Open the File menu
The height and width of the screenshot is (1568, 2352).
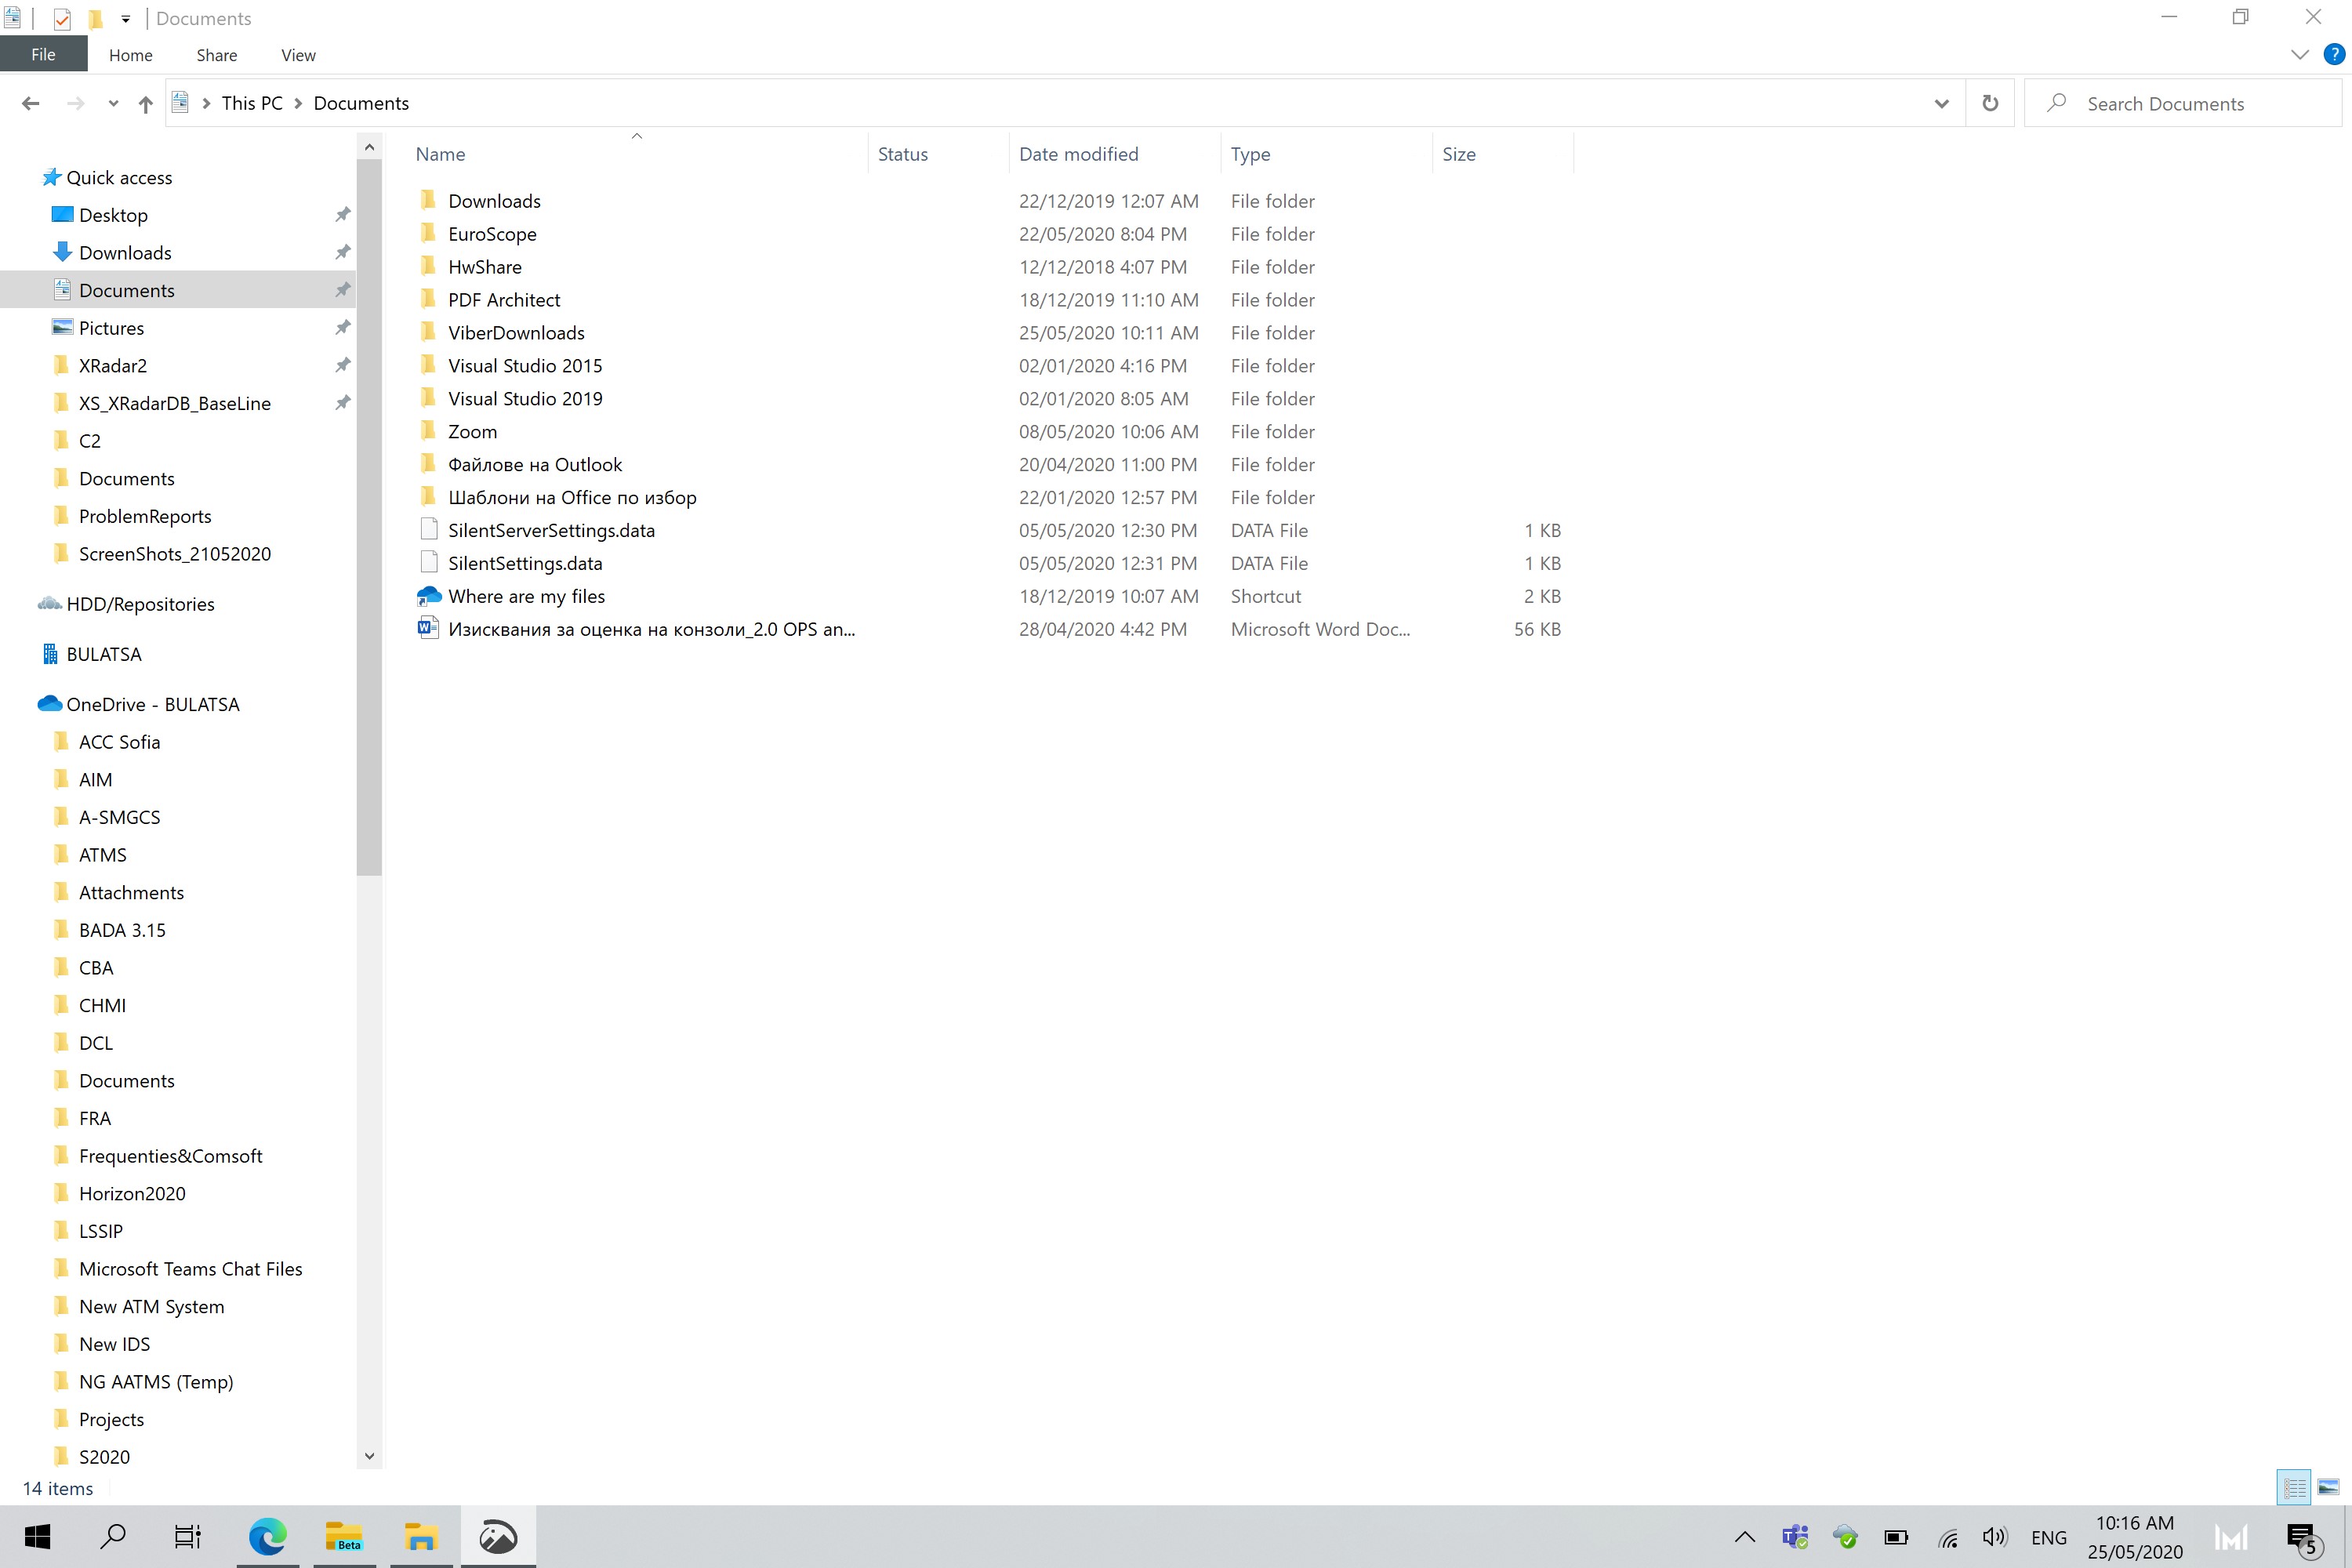click(x=43, y=54)
